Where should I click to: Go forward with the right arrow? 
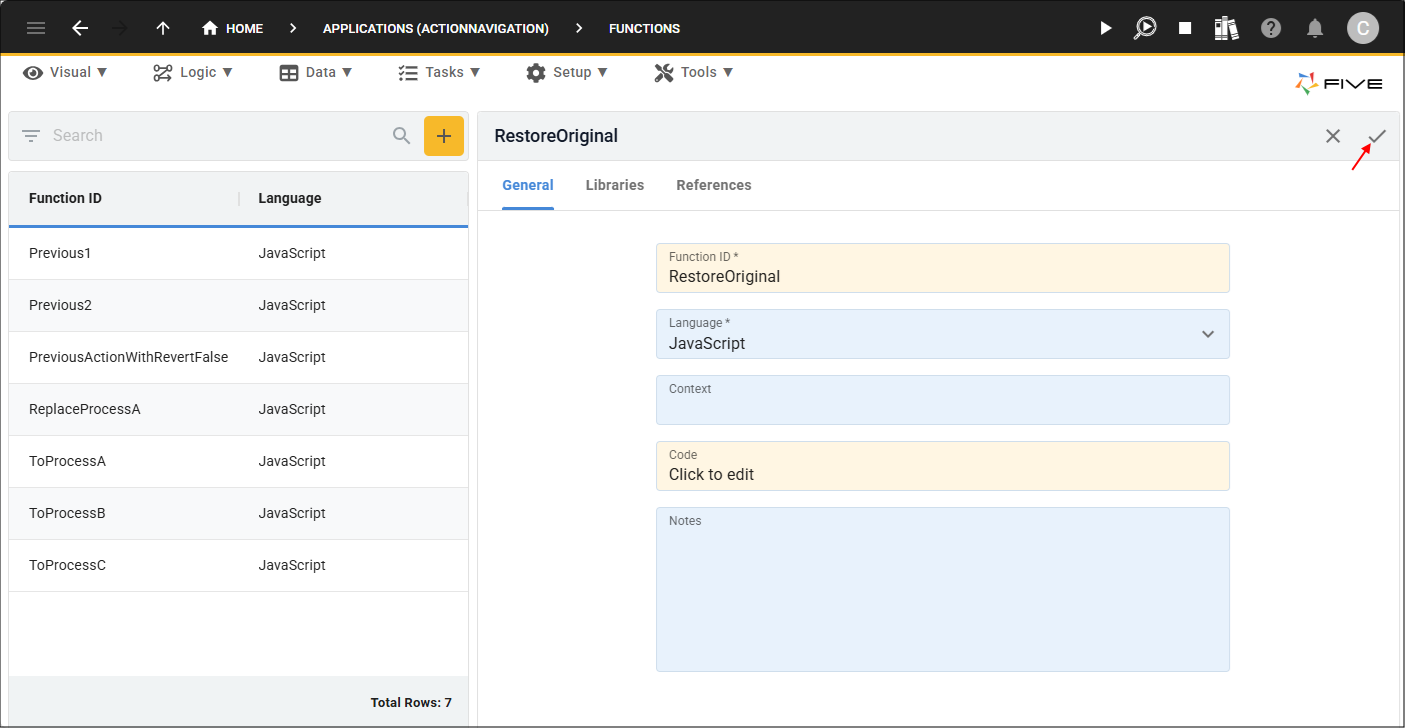click(121, 28)
